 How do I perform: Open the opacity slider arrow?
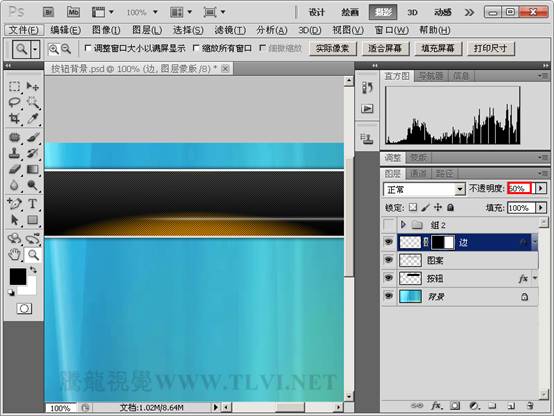point(540,188)
